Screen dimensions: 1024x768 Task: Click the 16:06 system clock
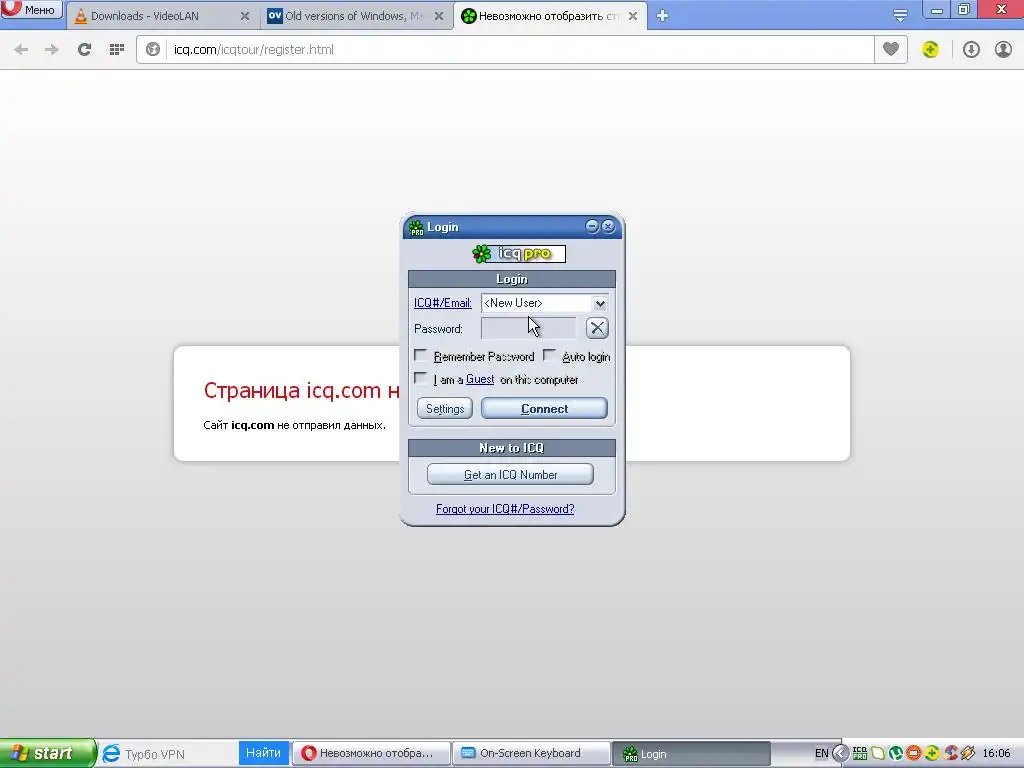click(996, 754)
